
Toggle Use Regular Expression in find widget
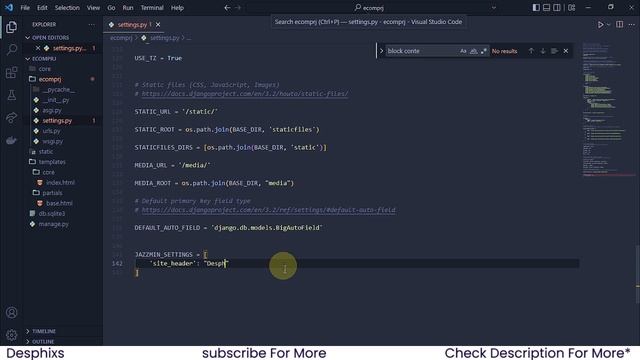(x=484, y=51)
